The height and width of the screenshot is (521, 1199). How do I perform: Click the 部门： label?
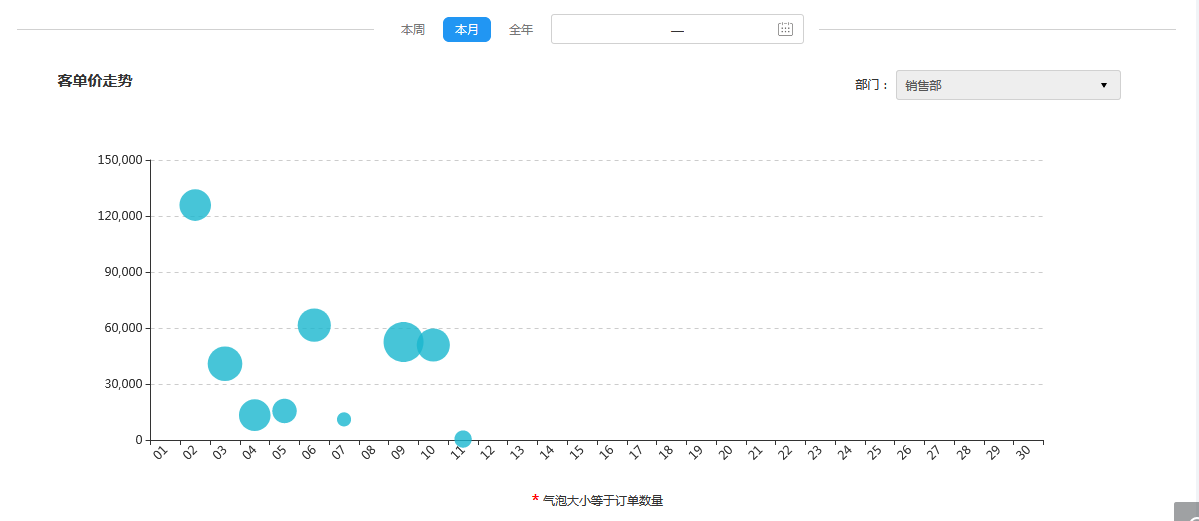[x=872, y=85]
